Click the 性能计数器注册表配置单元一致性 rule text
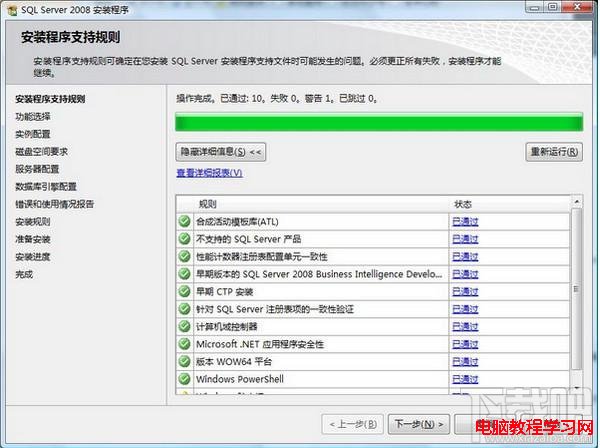This screenshot has width=600, height=448. pos(262,257)
